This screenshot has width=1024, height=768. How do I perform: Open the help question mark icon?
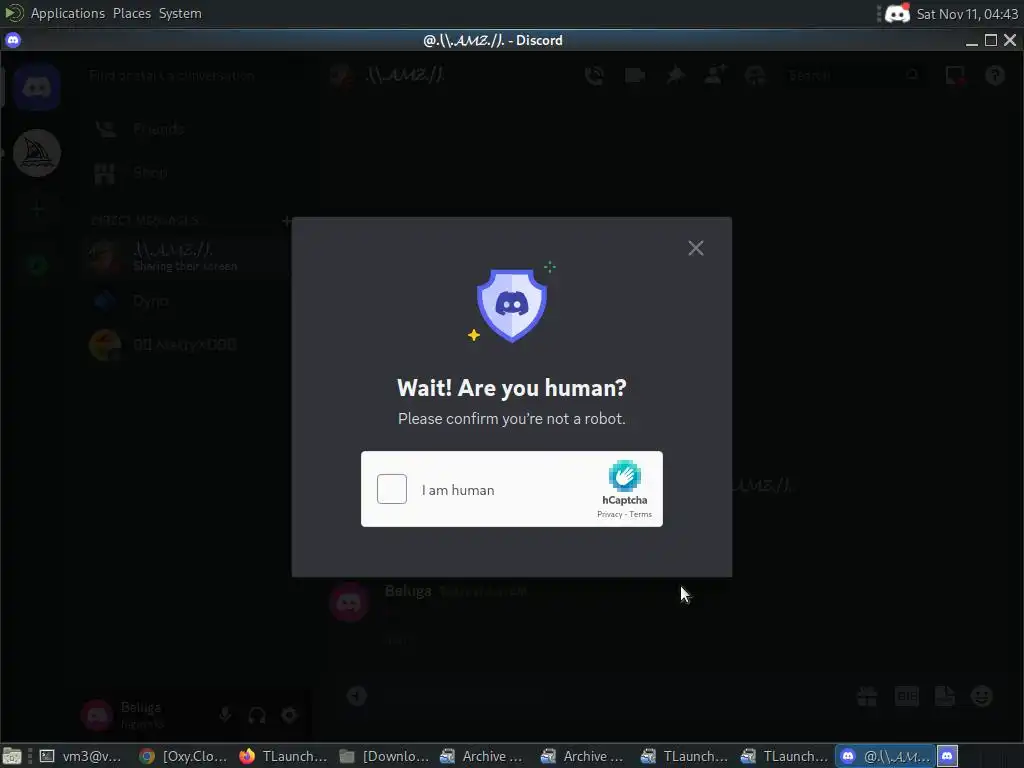click(995, 76)
